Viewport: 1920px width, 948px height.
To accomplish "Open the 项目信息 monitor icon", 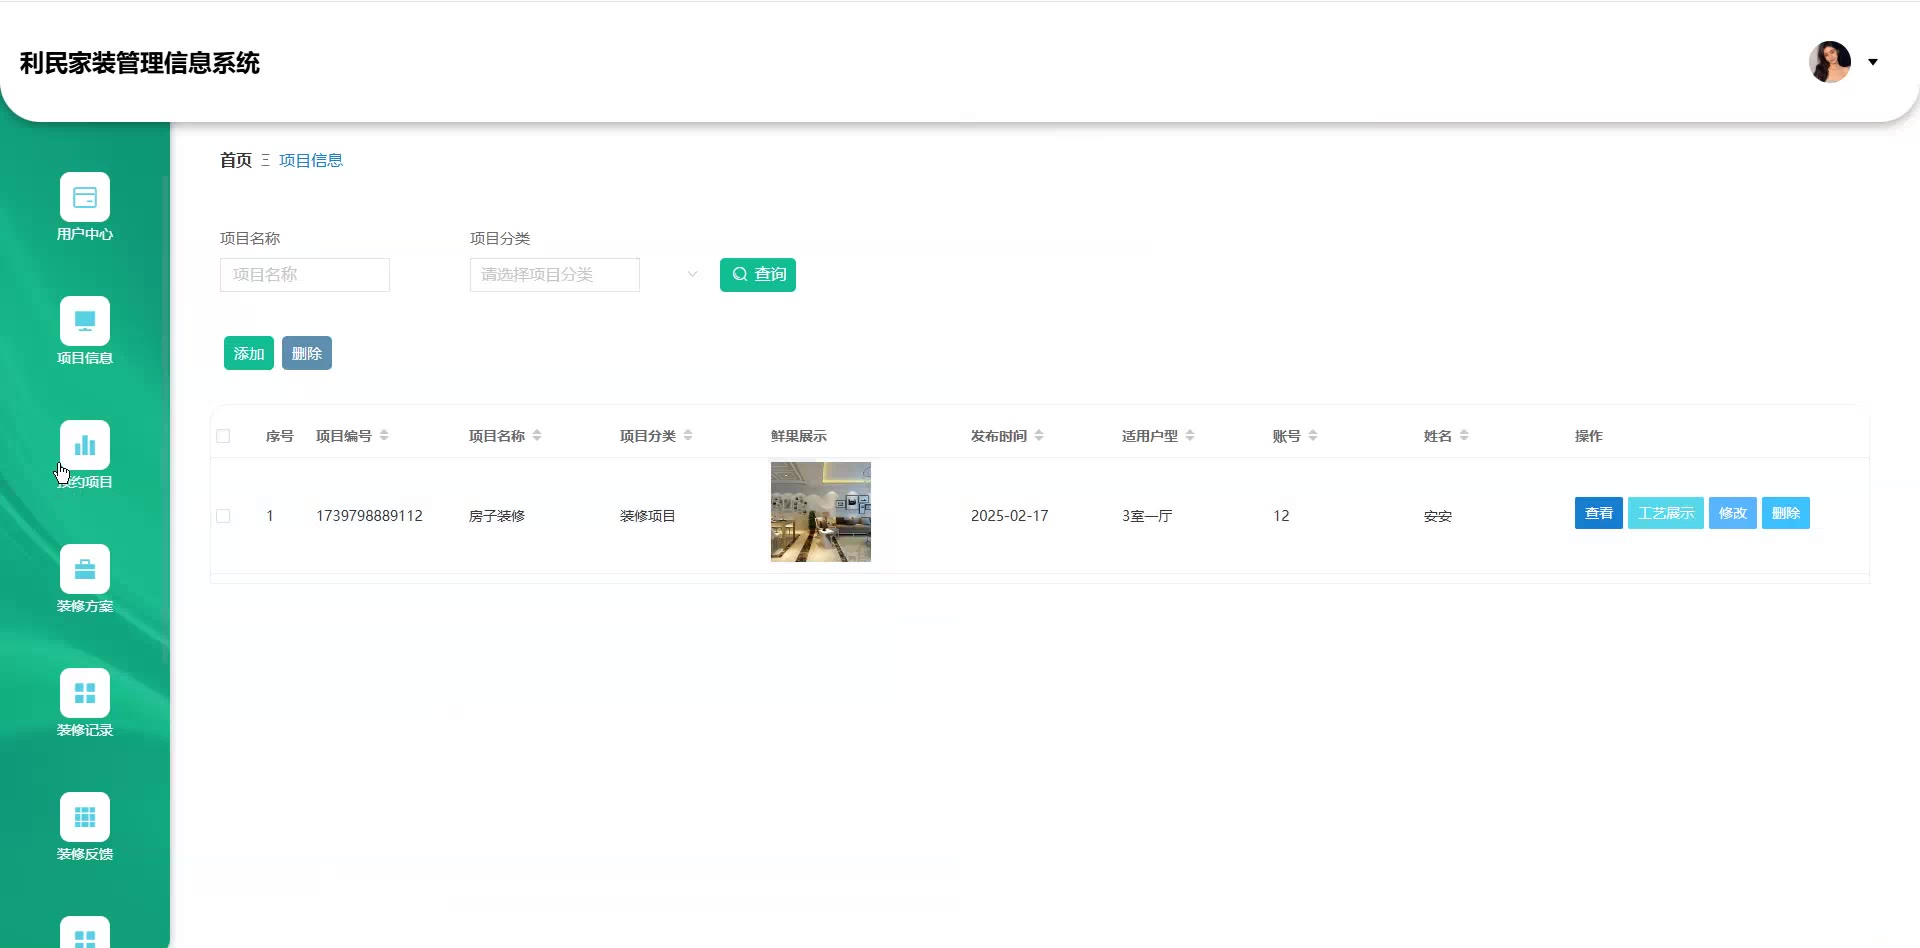I will pyautogui.click(x=85, y=321).
